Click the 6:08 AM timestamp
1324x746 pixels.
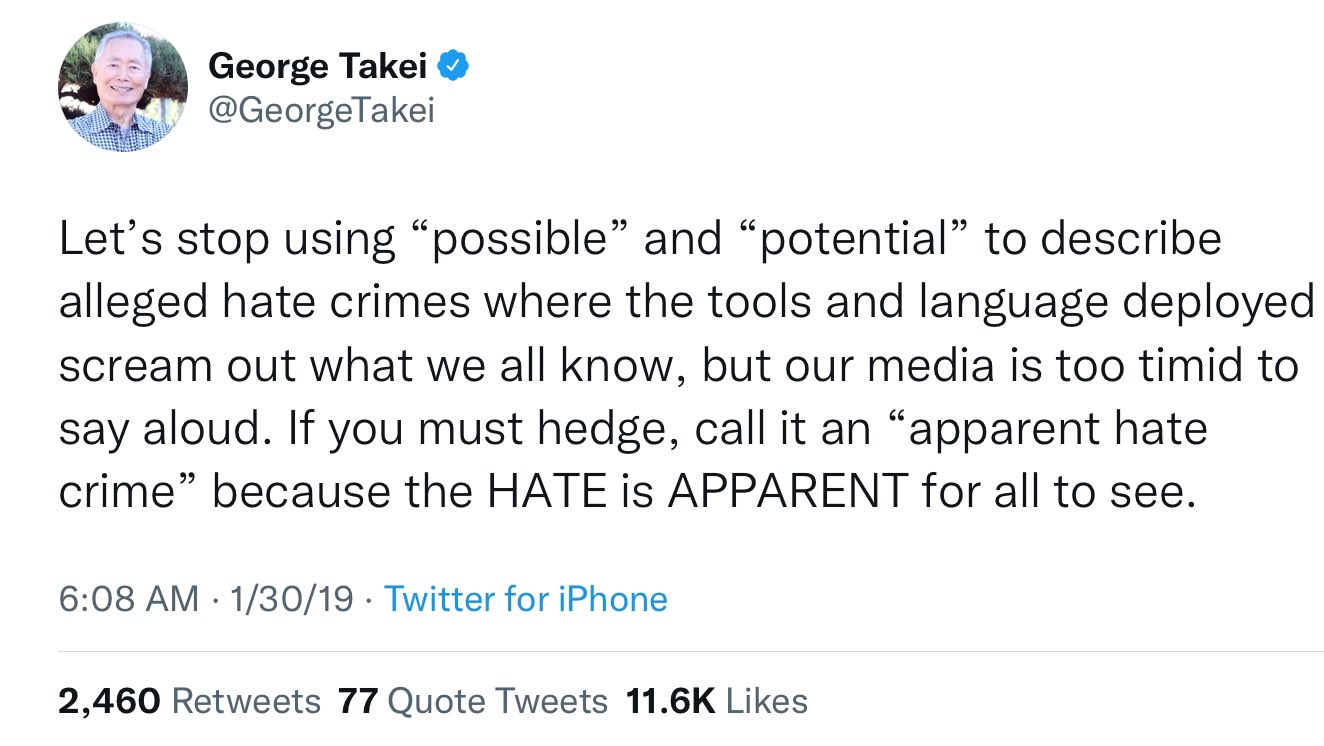point(128,599)
